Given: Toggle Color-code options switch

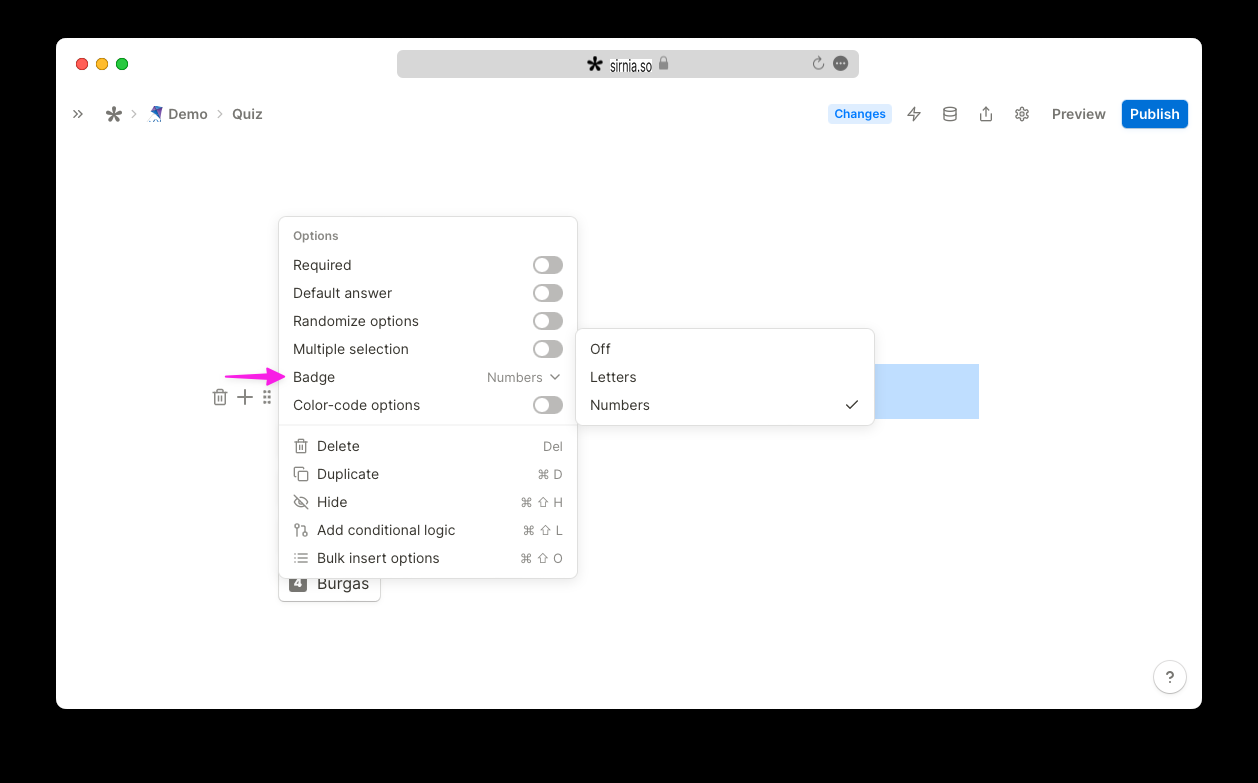Looking at the screenshot, I should point(548,405).
